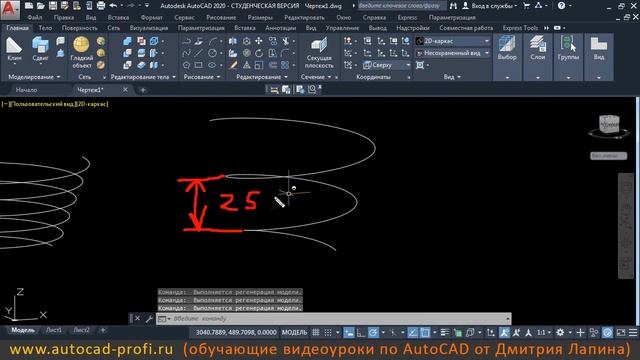Toggle annotation visibility in status bar

(x=504, y=333)
